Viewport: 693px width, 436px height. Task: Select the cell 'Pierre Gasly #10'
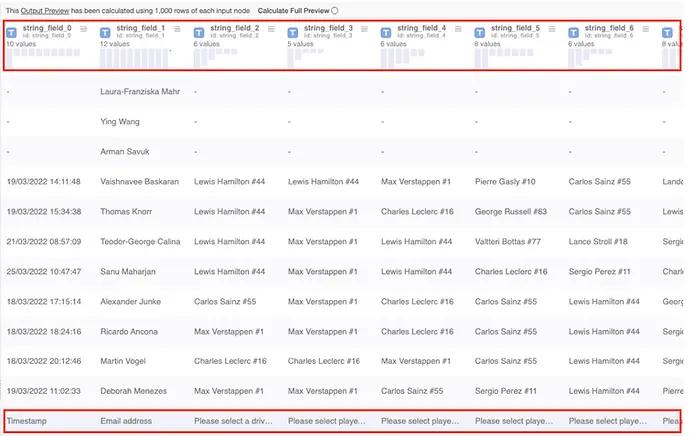[505, 182]
